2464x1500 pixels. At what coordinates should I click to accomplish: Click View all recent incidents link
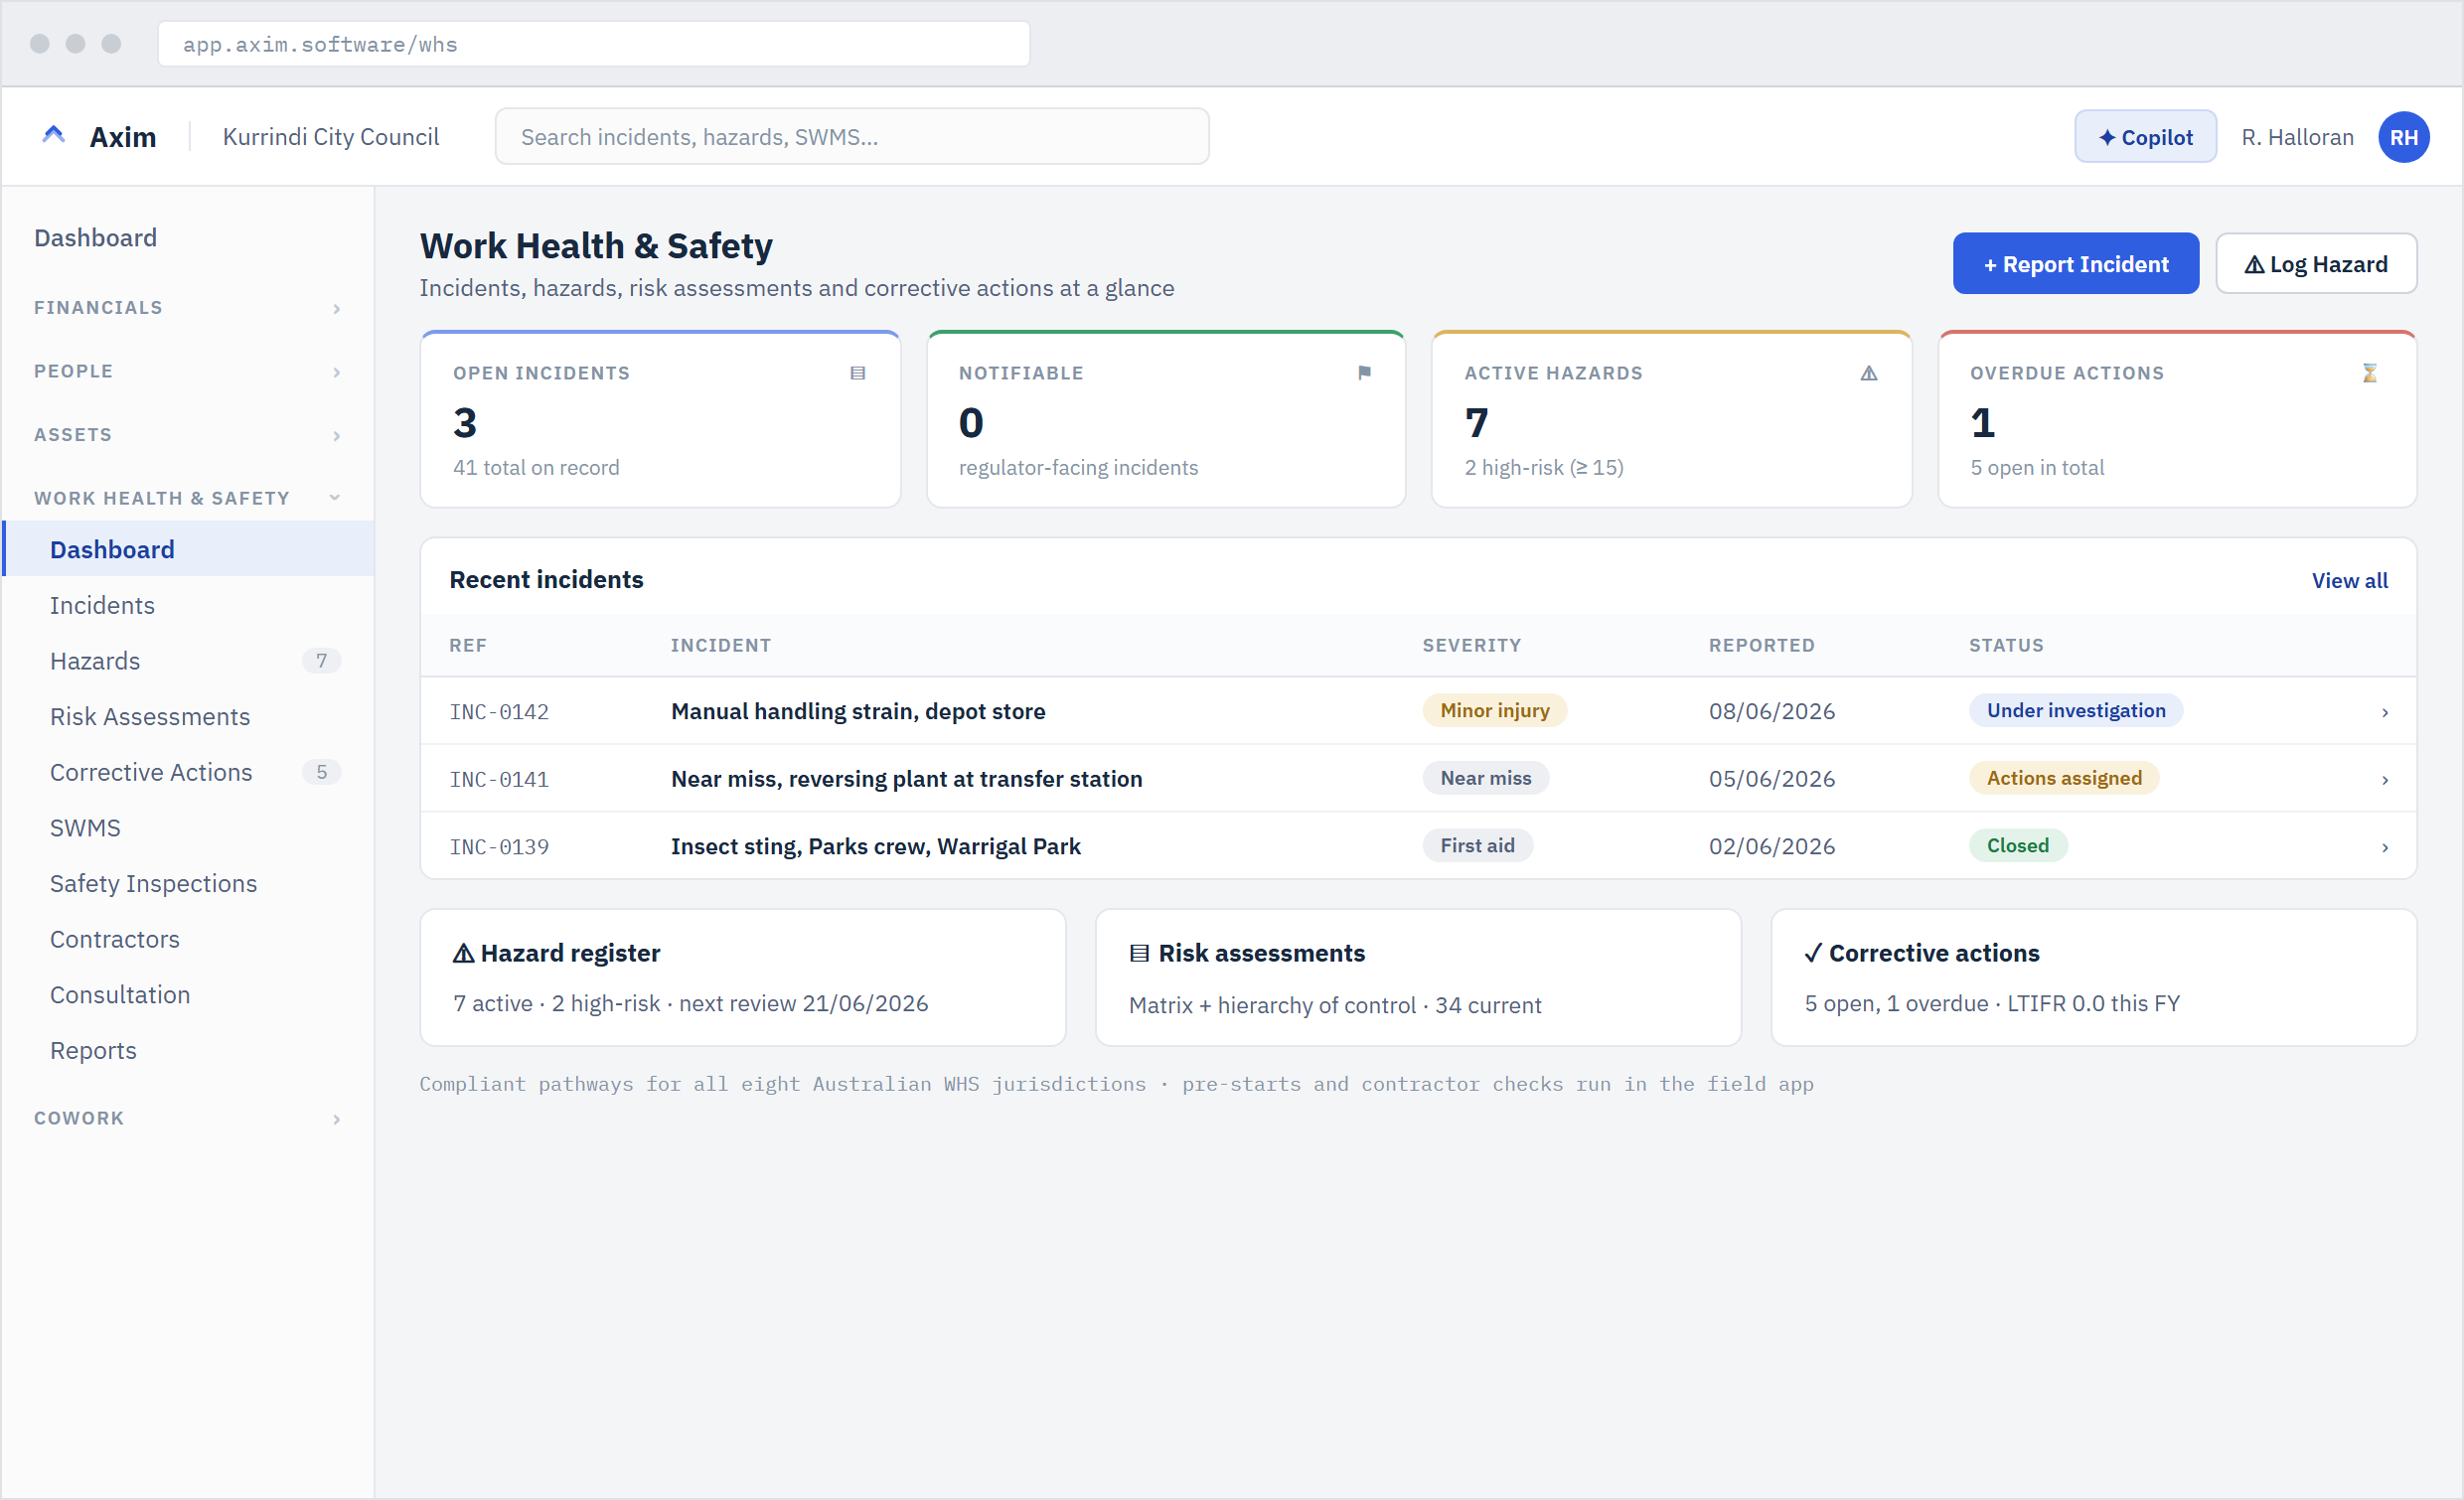click(2349, 581)
